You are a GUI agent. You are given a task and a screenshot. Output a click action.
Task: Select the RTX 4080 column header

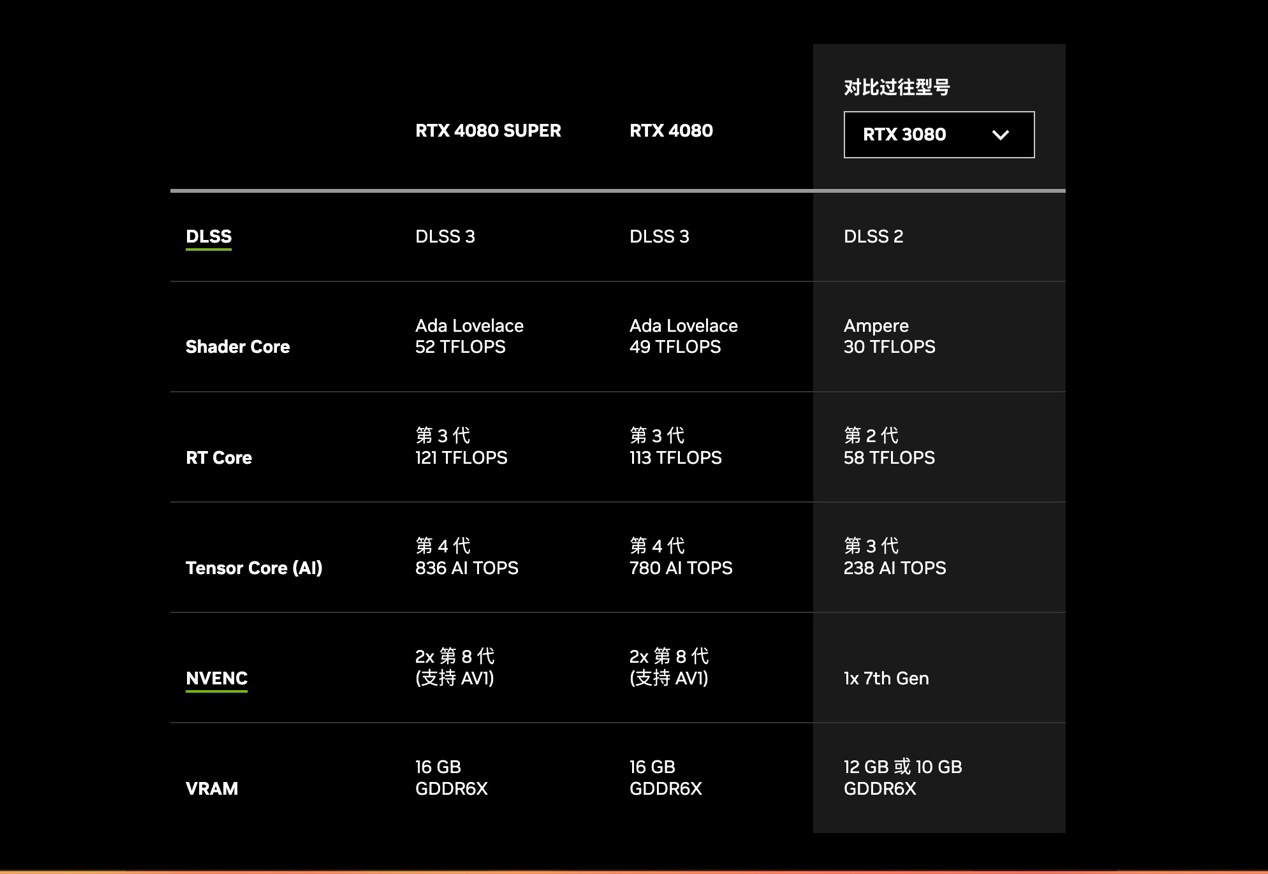pos(671,130)
